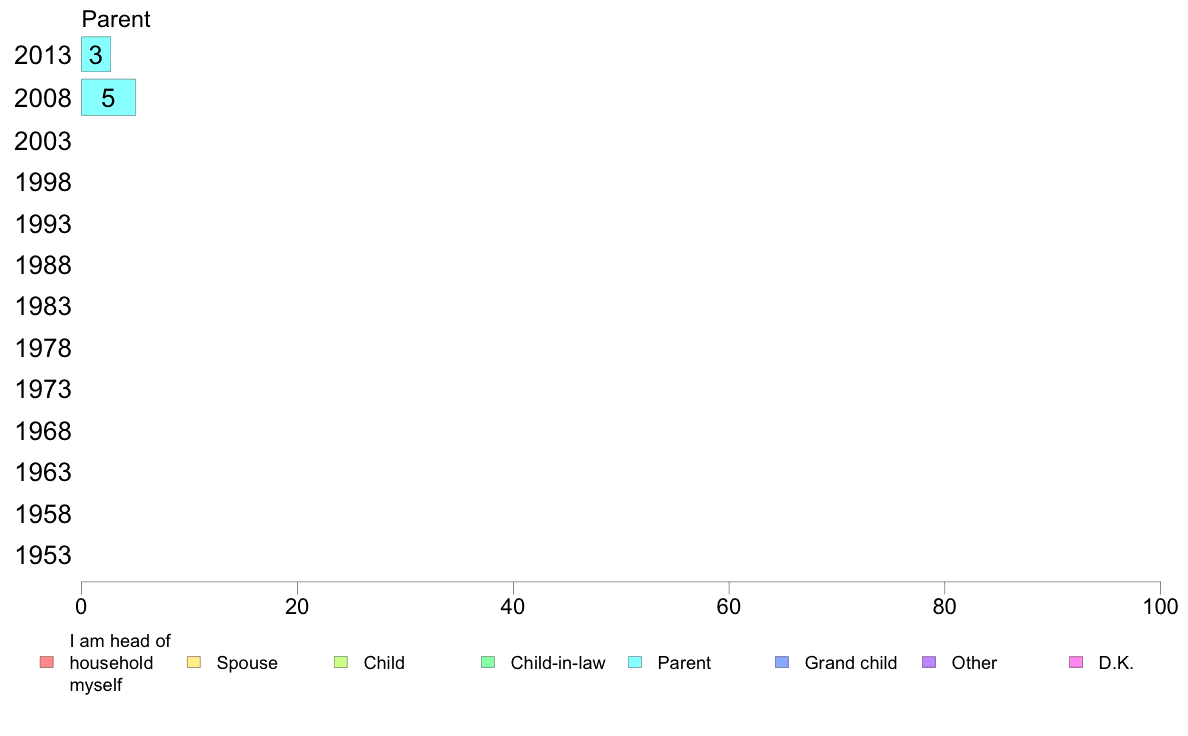
Task: Select the 1953 year label
Action: [43, 555]
